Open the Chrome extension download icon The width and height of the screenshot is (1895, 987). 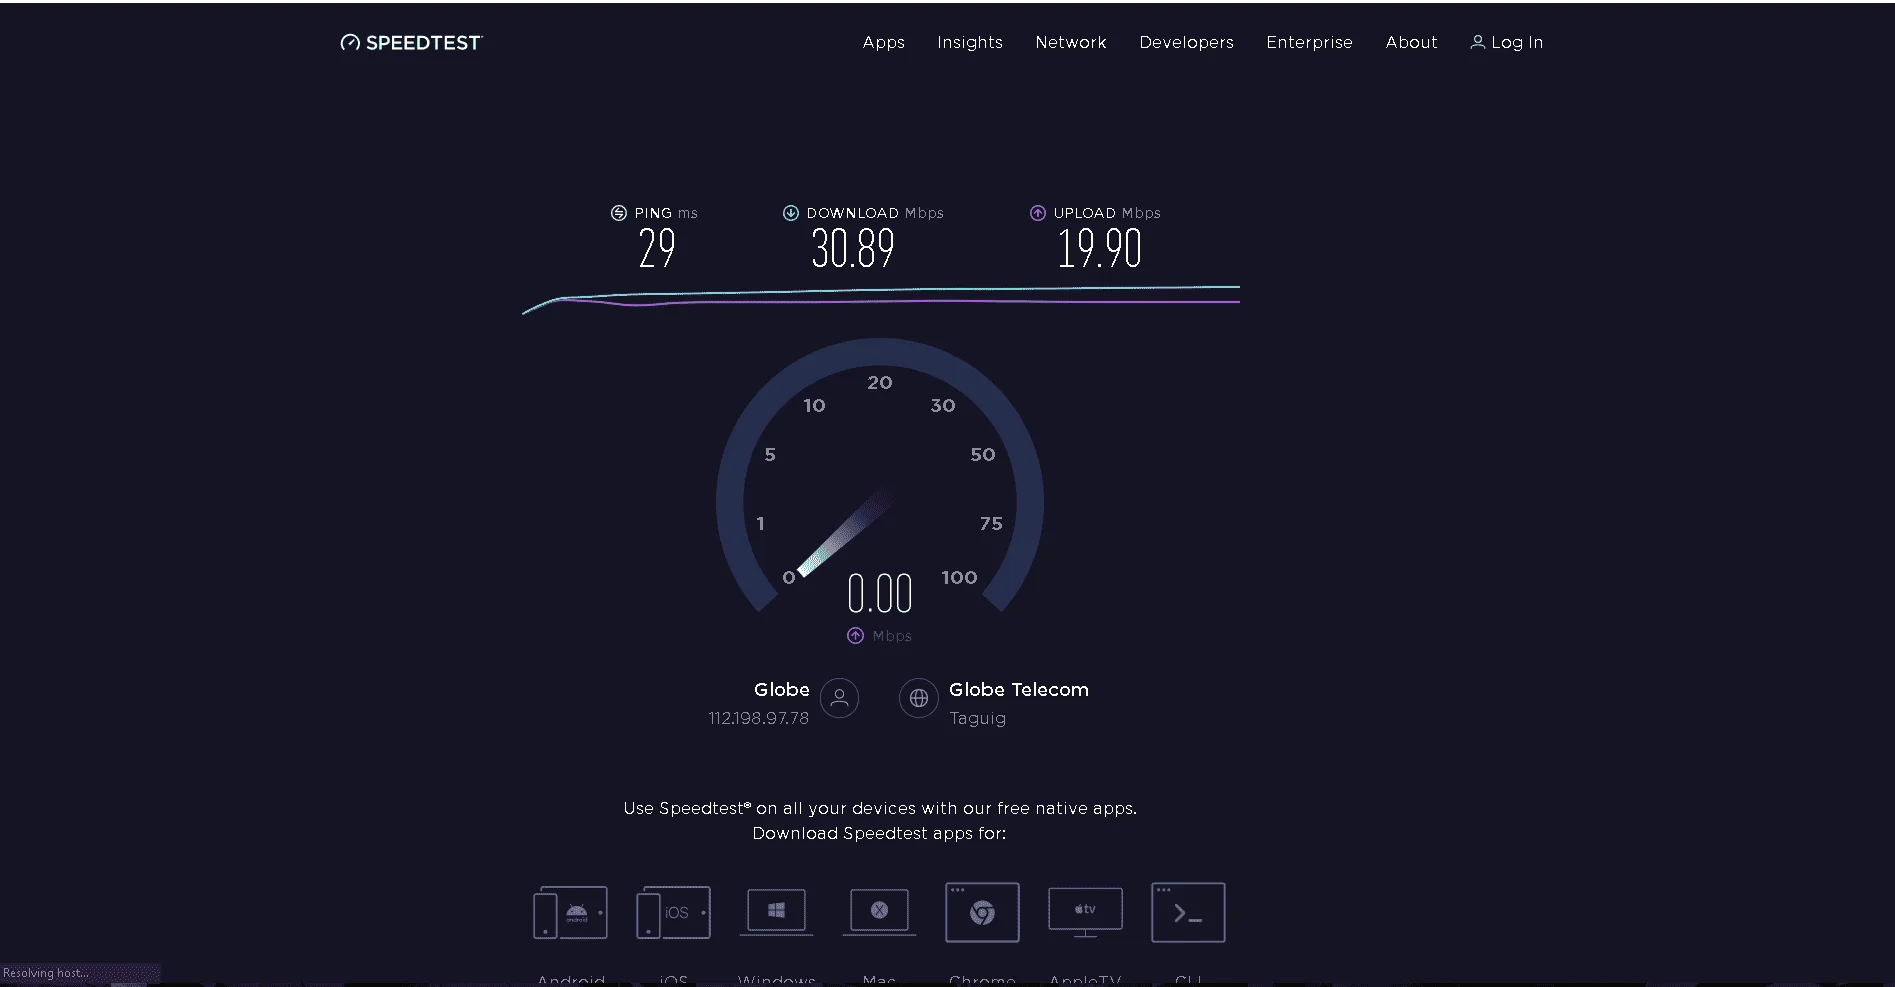click(982, 912)
